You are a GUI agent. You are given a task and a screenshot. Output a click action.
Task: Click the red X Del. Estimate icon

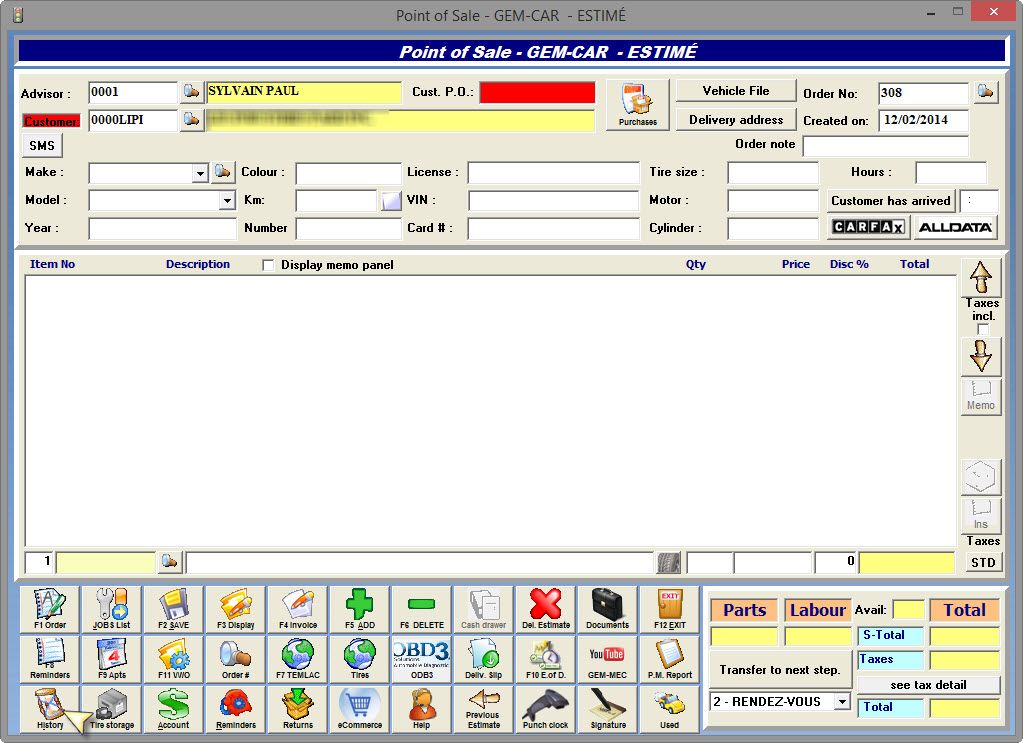(x=545, y=609)
